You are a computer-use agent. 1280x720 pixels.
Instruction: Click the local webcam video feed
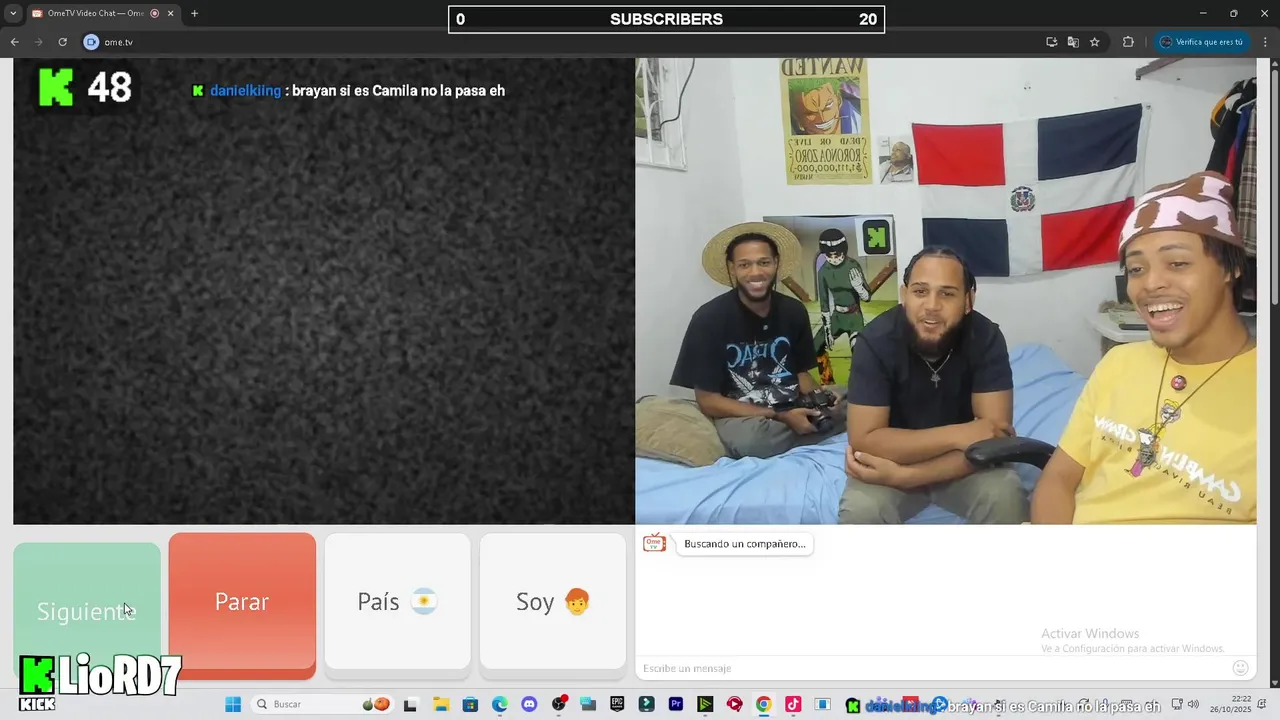(x=946, y=291)
